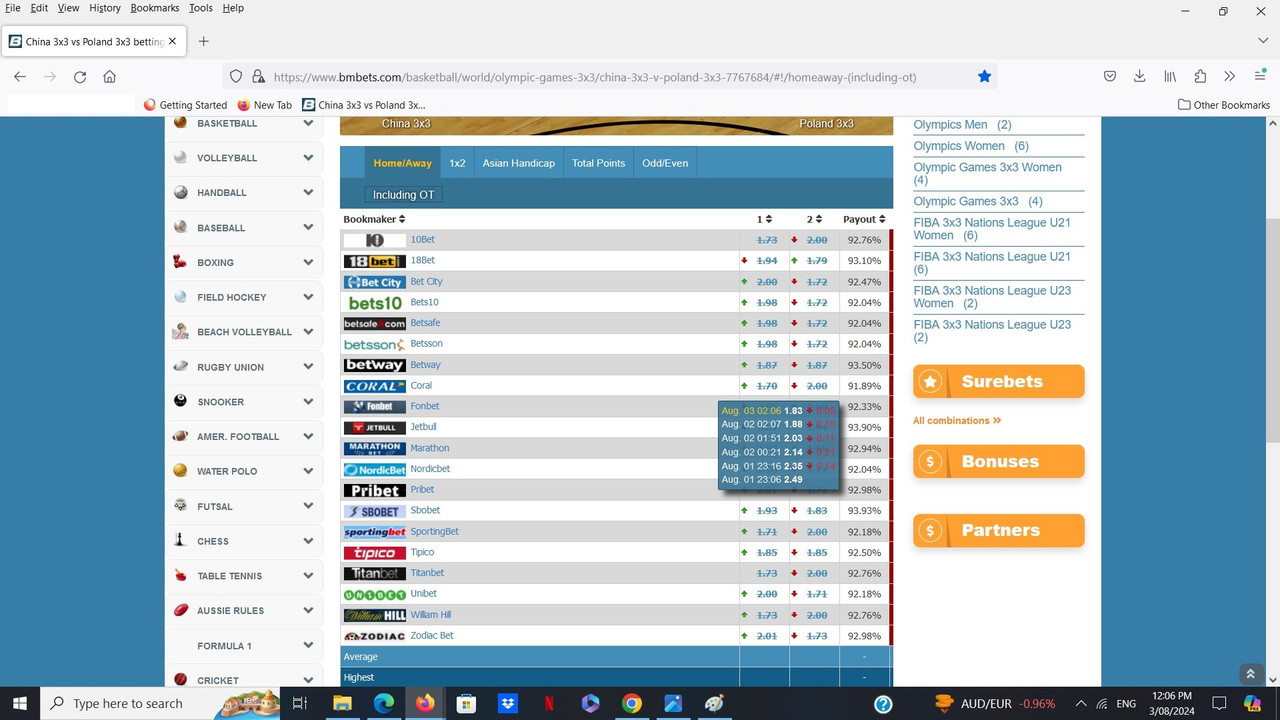Open the Downloads panel icon
The image size is (1280, 720).
pyautogui.click(x=1140, y=76)
